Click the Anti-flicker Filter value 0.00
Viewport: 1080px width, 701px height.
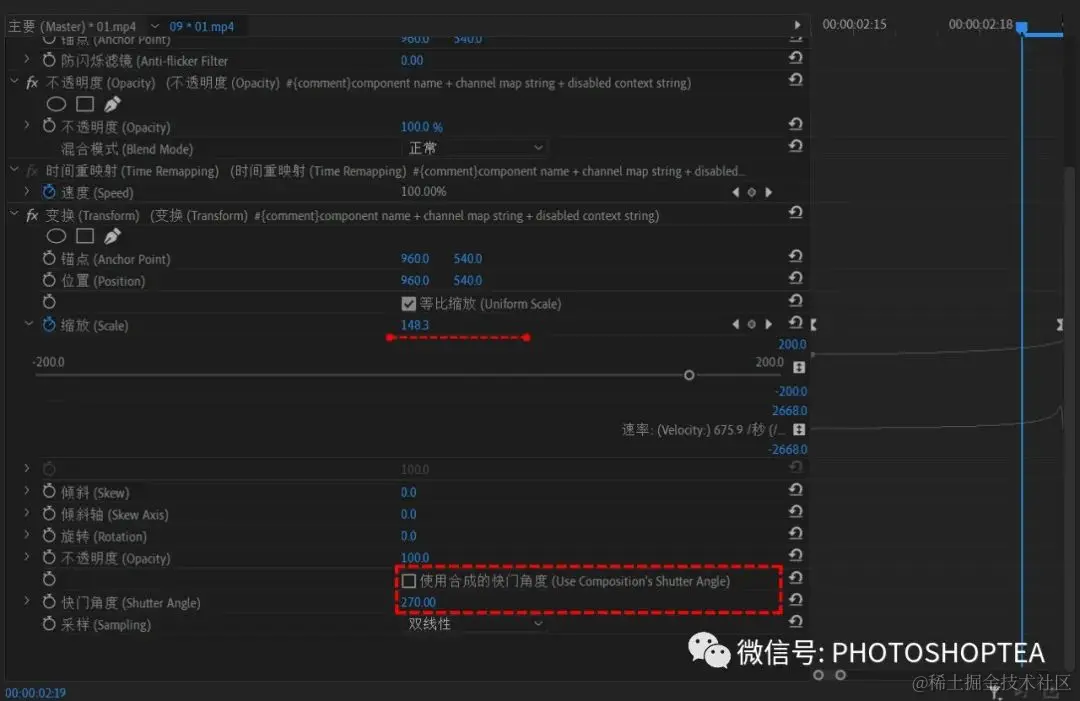412,61
